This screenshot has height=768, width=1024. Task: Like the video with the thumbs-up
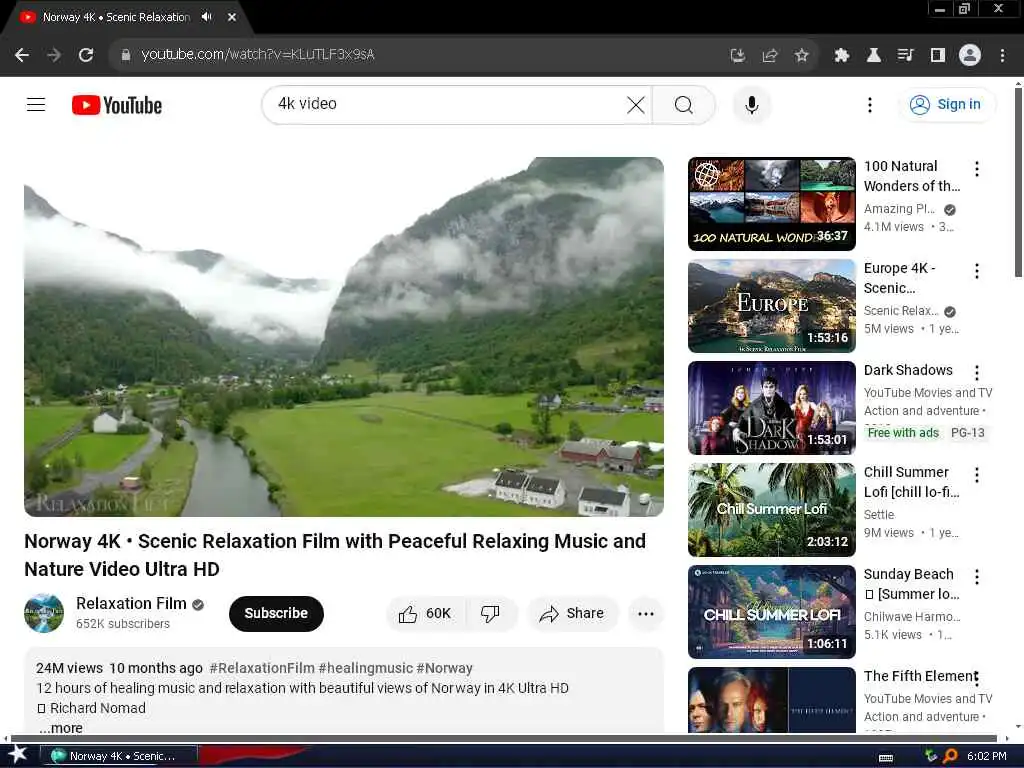click(426, 613)
